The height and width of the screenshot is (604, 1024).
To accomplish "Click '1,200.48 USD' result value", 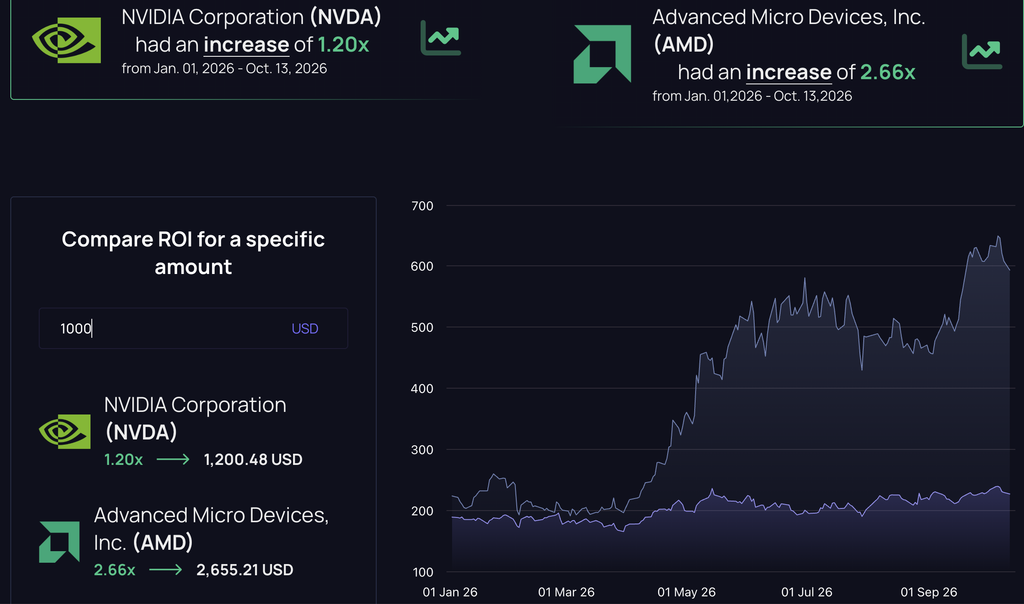I will (x=253, y=460).
